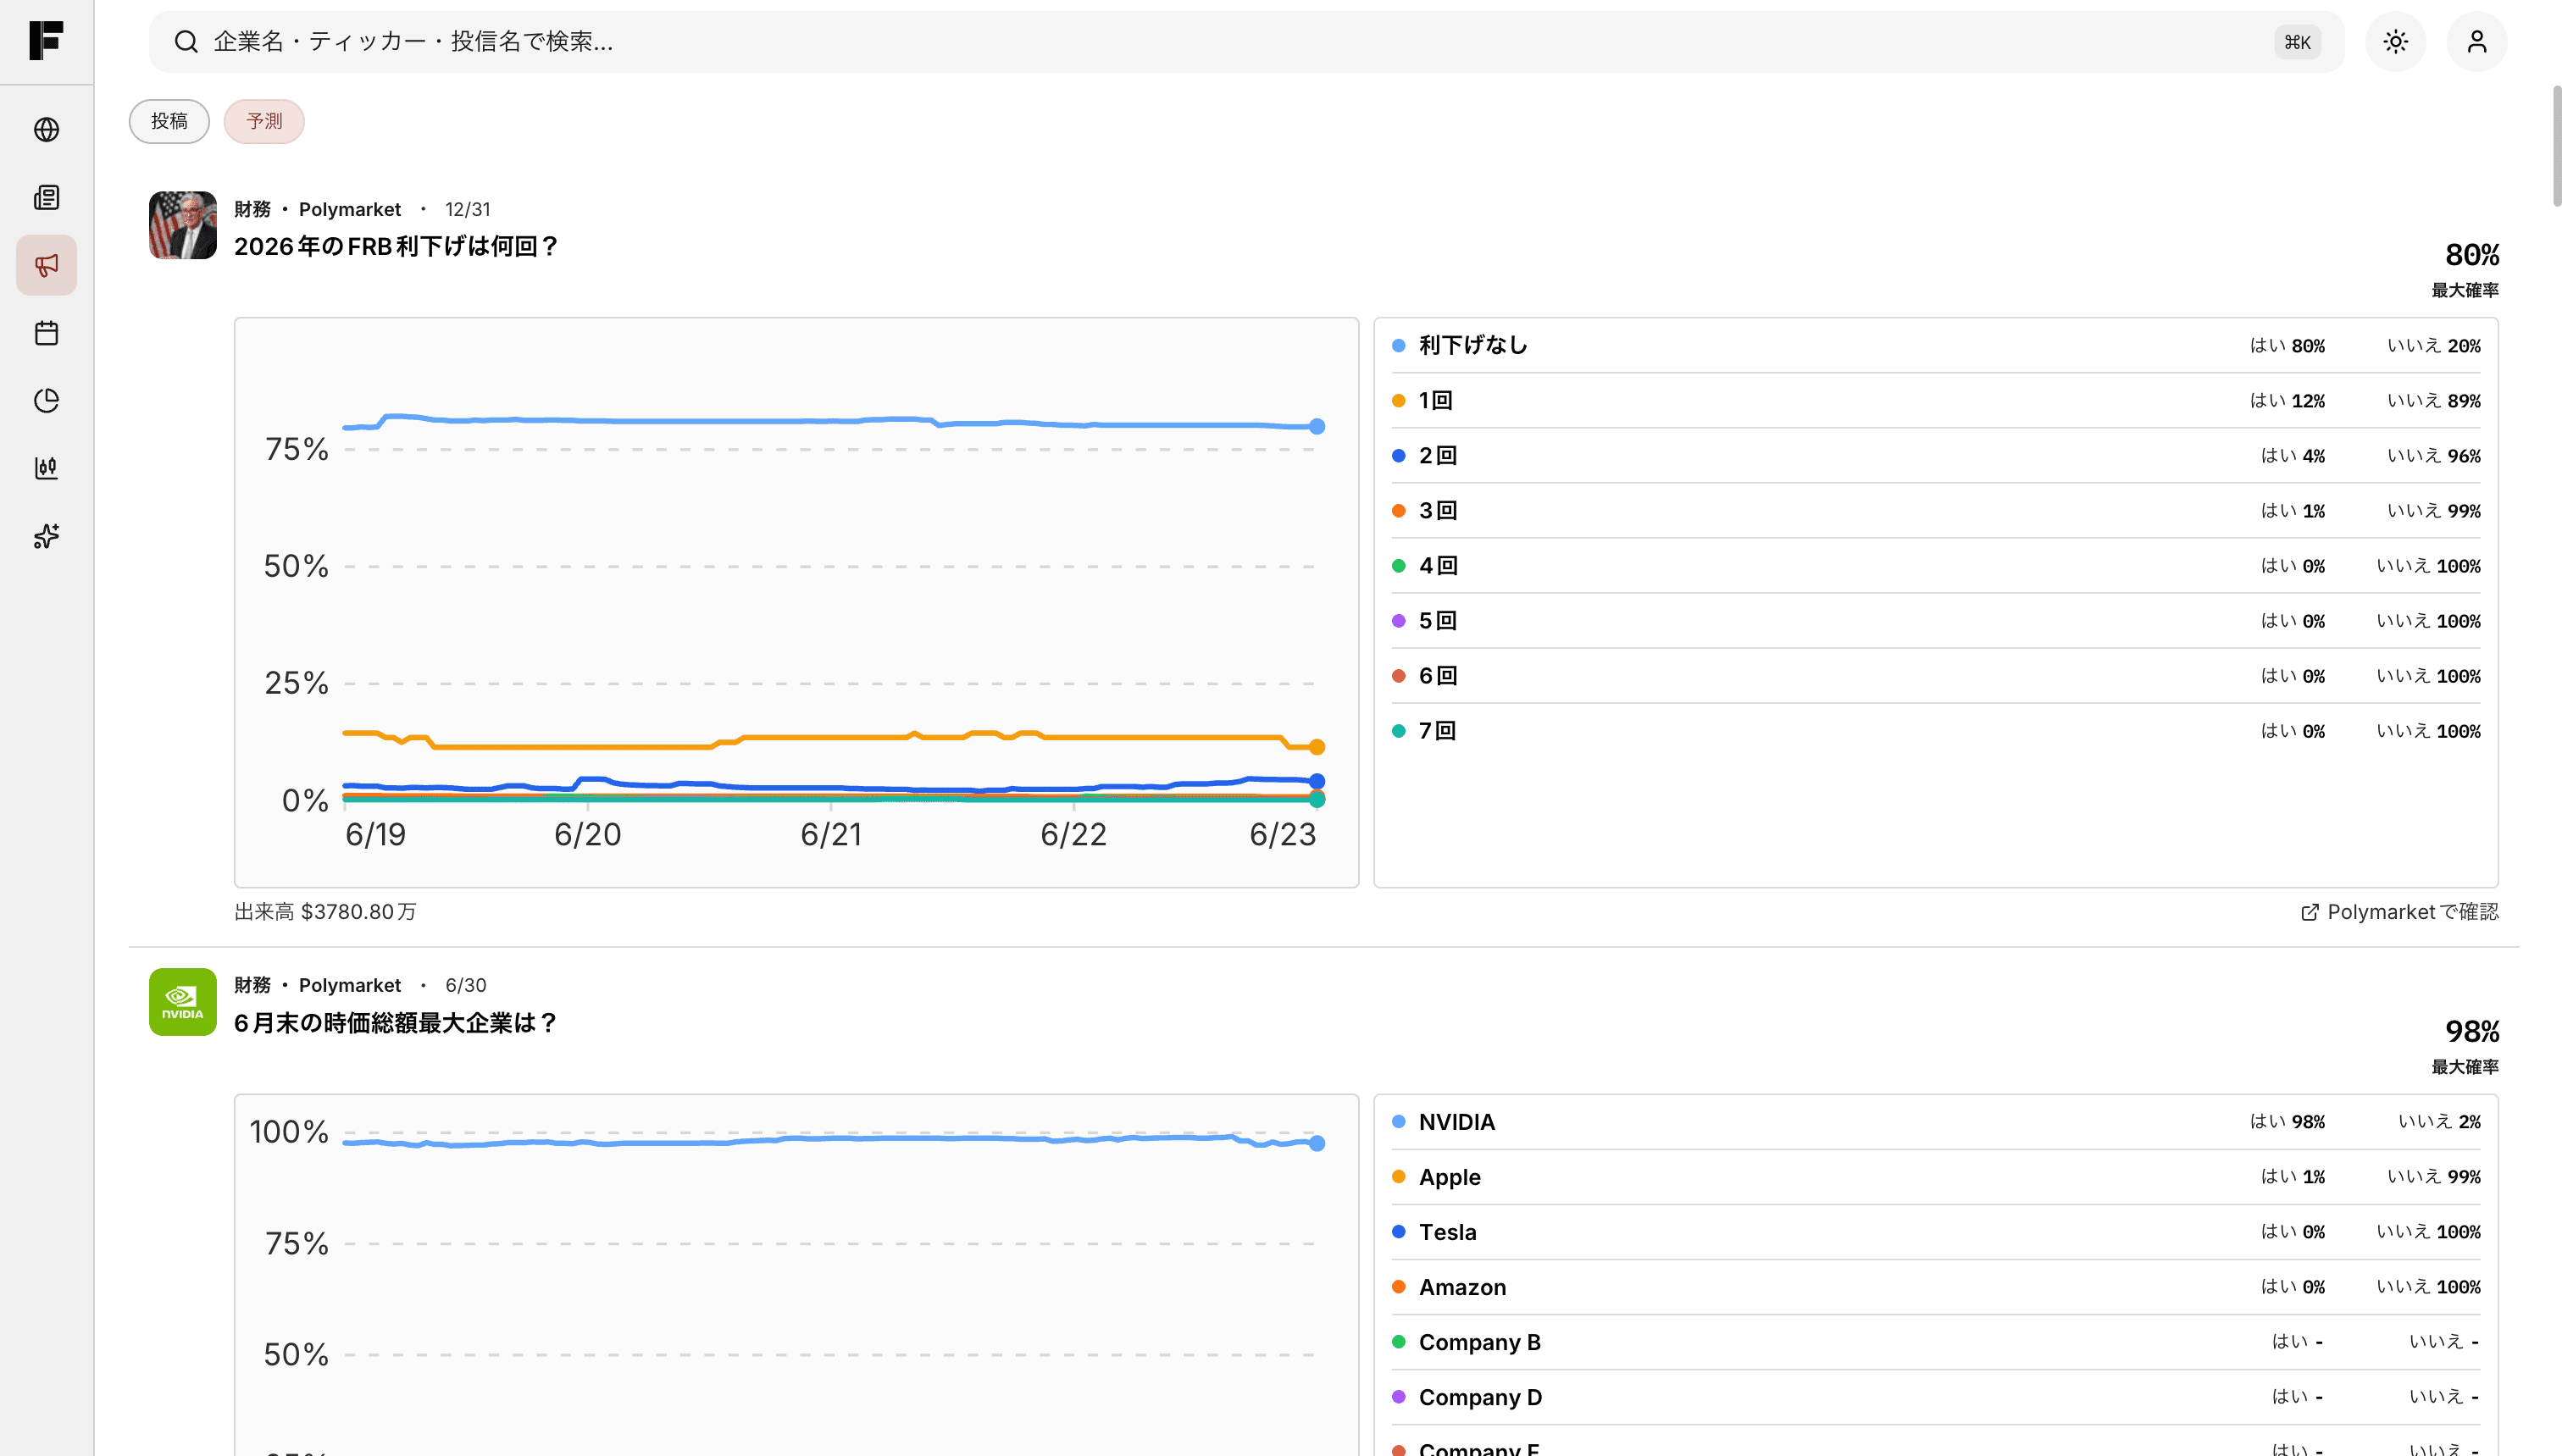Click はい 12% for 1回

(2287, 400)
